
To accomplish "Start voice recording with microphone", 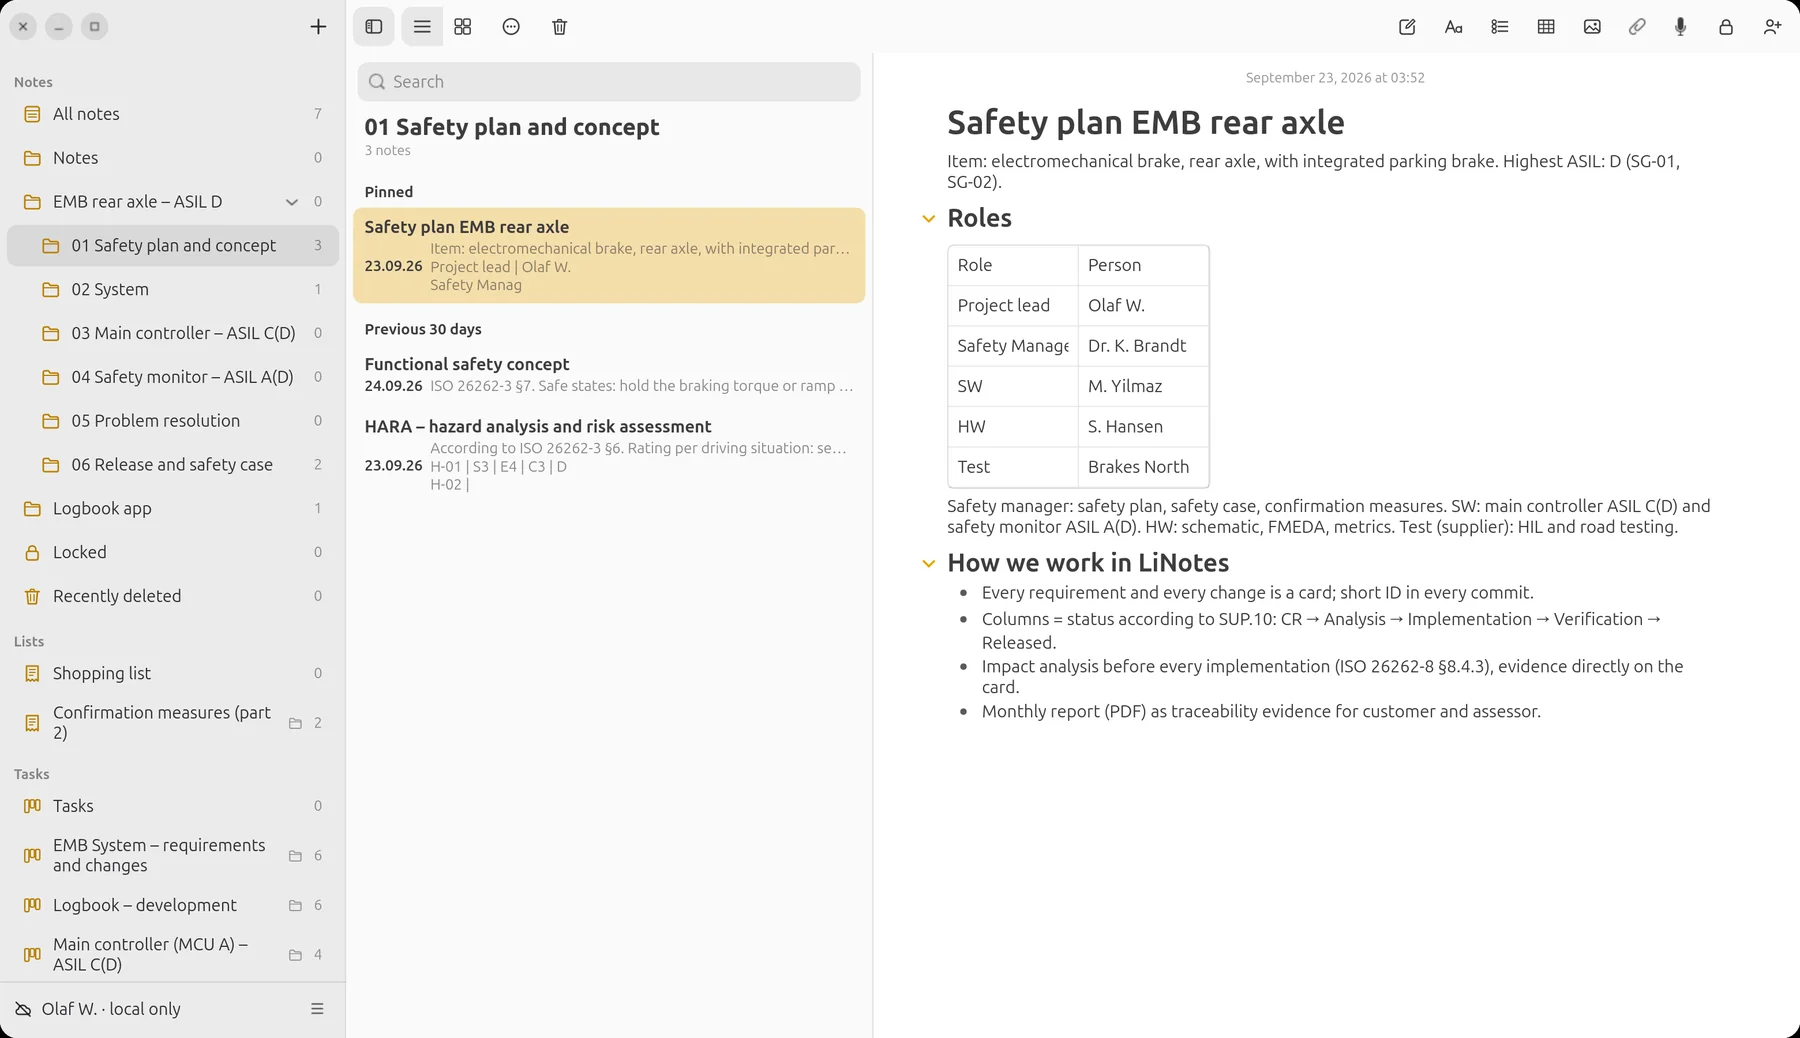I will tap(1681, 27).
